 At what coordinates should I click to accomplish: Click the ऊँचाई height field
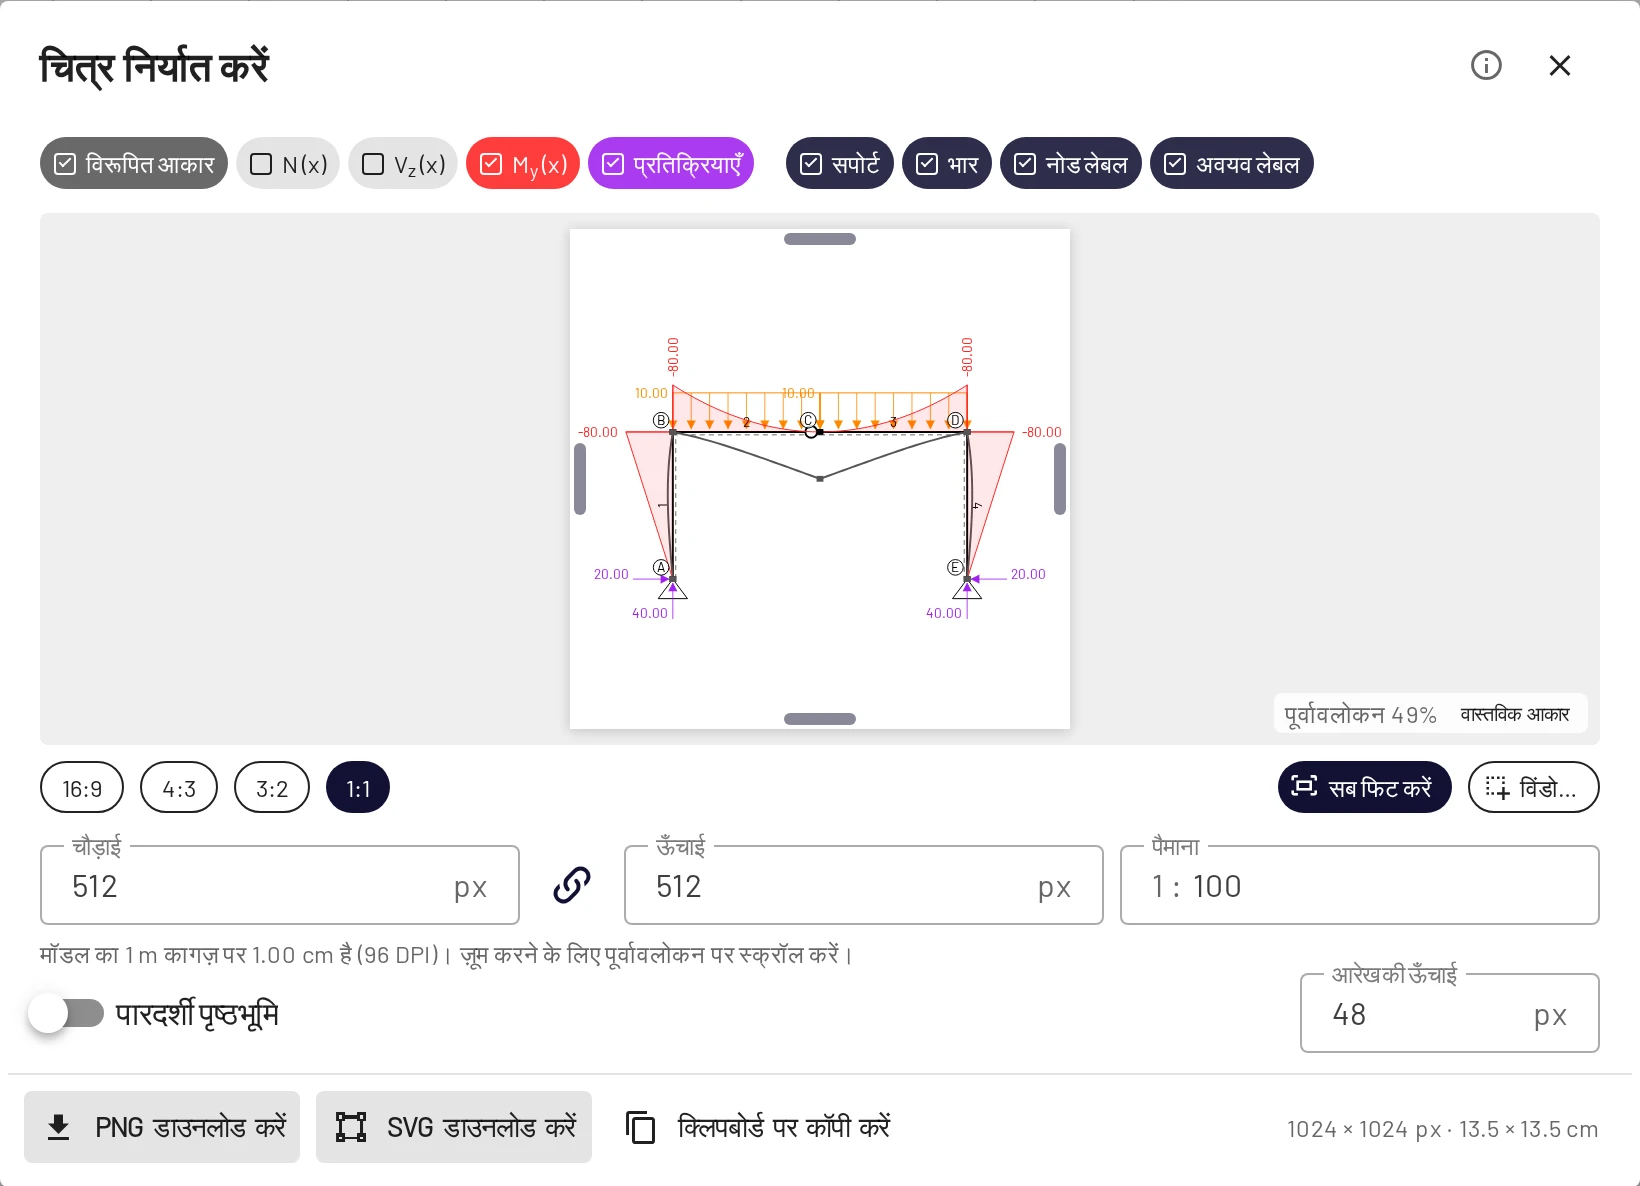point(863,886)
